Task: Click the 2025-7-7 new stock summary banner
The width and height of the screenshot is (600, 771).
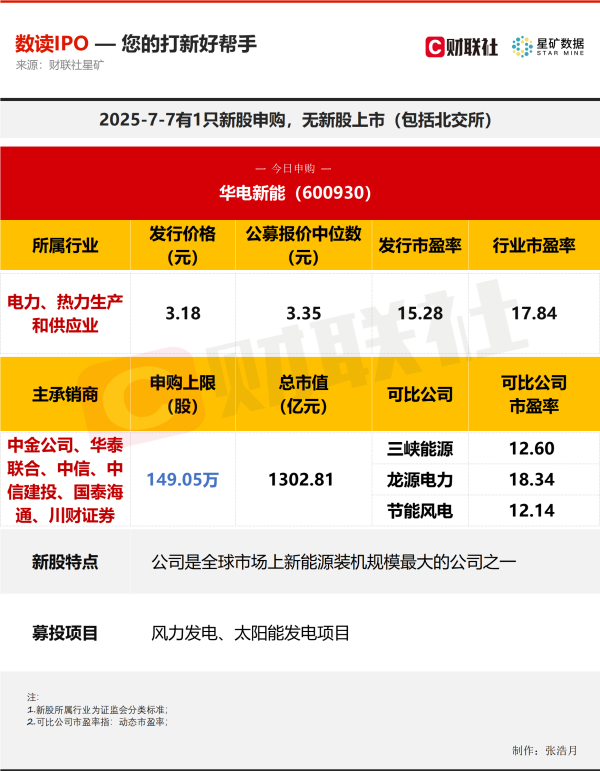Action: click(300, 119)
